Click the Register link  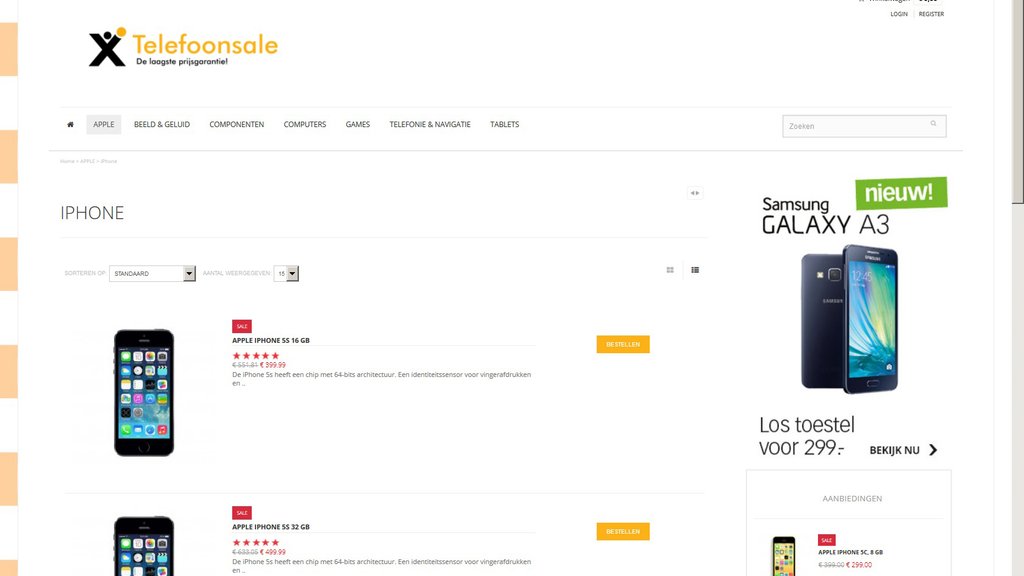tap(931, 14)
